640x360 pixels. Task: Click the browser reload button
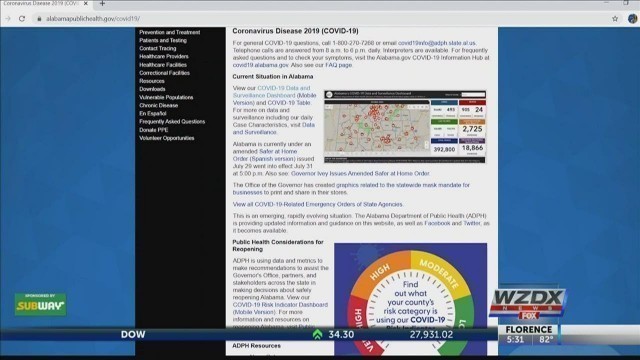tap(22, 19)
